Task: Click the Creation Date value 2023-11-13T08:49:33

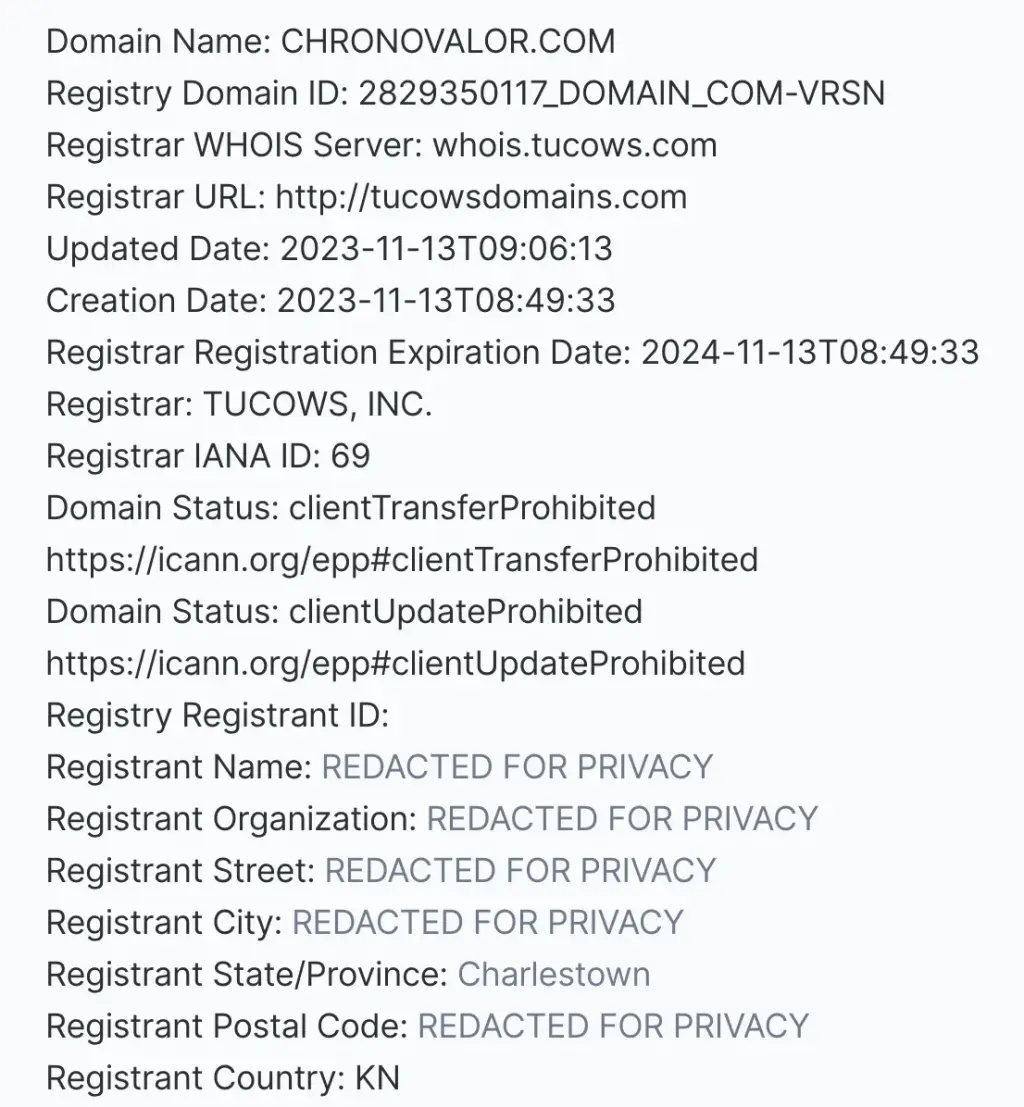Action: (446, 301)
